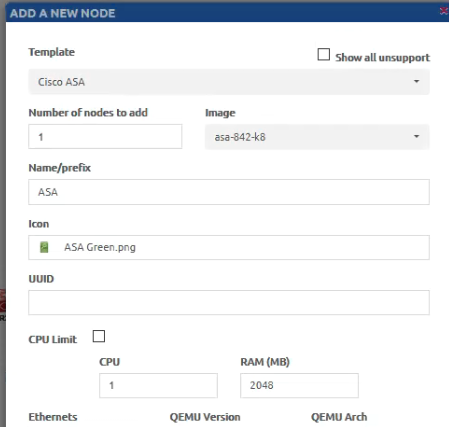
Task: Click the Number of nodes to add field
Action: (x=105, y=137)
